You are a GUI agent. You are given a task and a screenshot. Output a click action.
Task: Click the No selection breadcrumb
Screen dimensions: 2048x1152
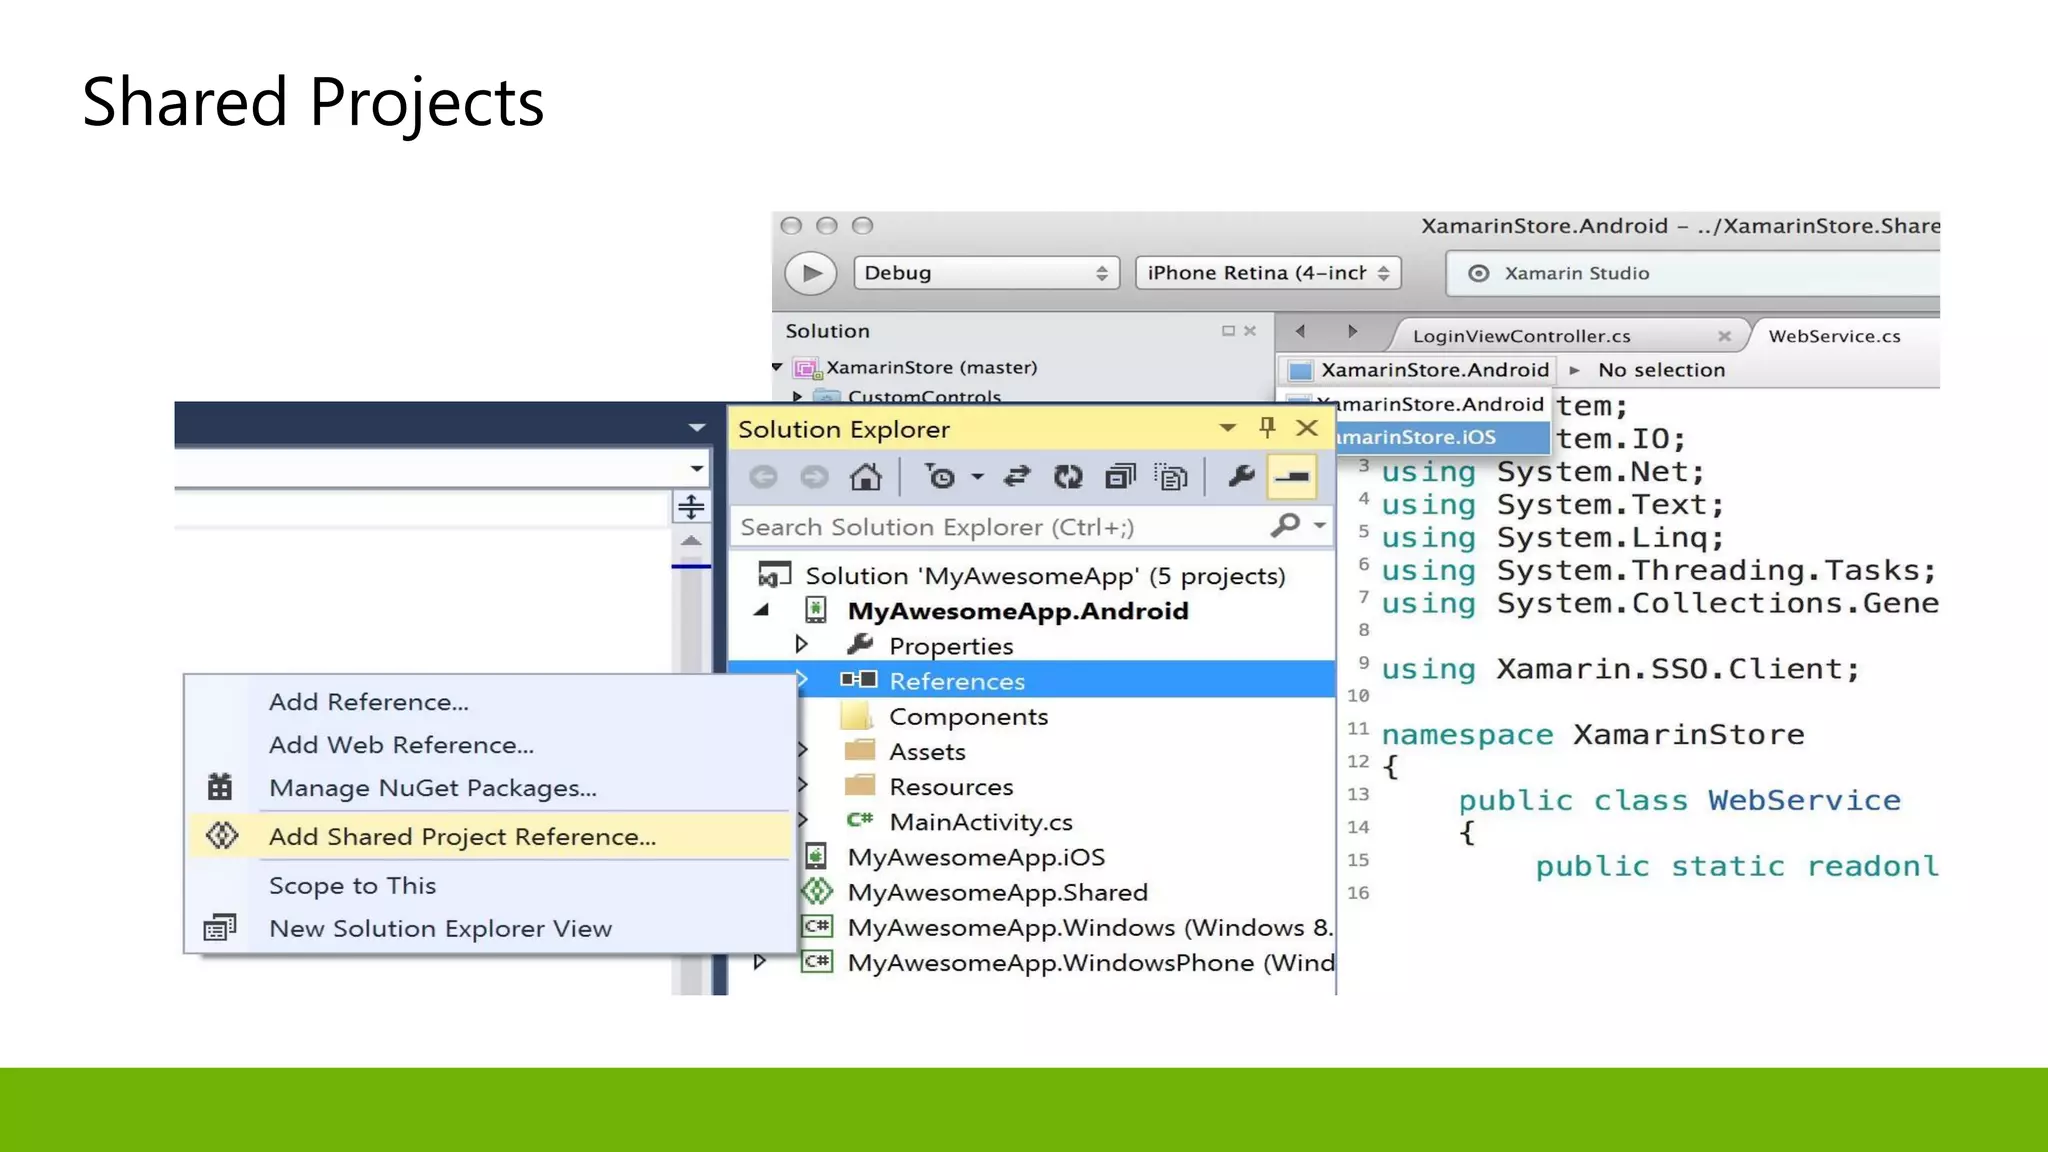pyautogui.click(x=1661, y=370)
